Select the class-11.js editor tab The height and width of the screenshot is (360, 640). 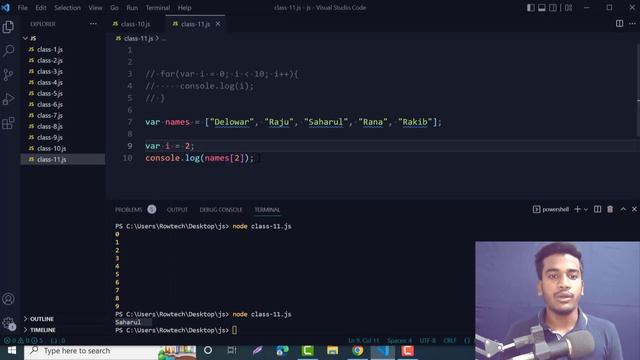click(196, 24)
